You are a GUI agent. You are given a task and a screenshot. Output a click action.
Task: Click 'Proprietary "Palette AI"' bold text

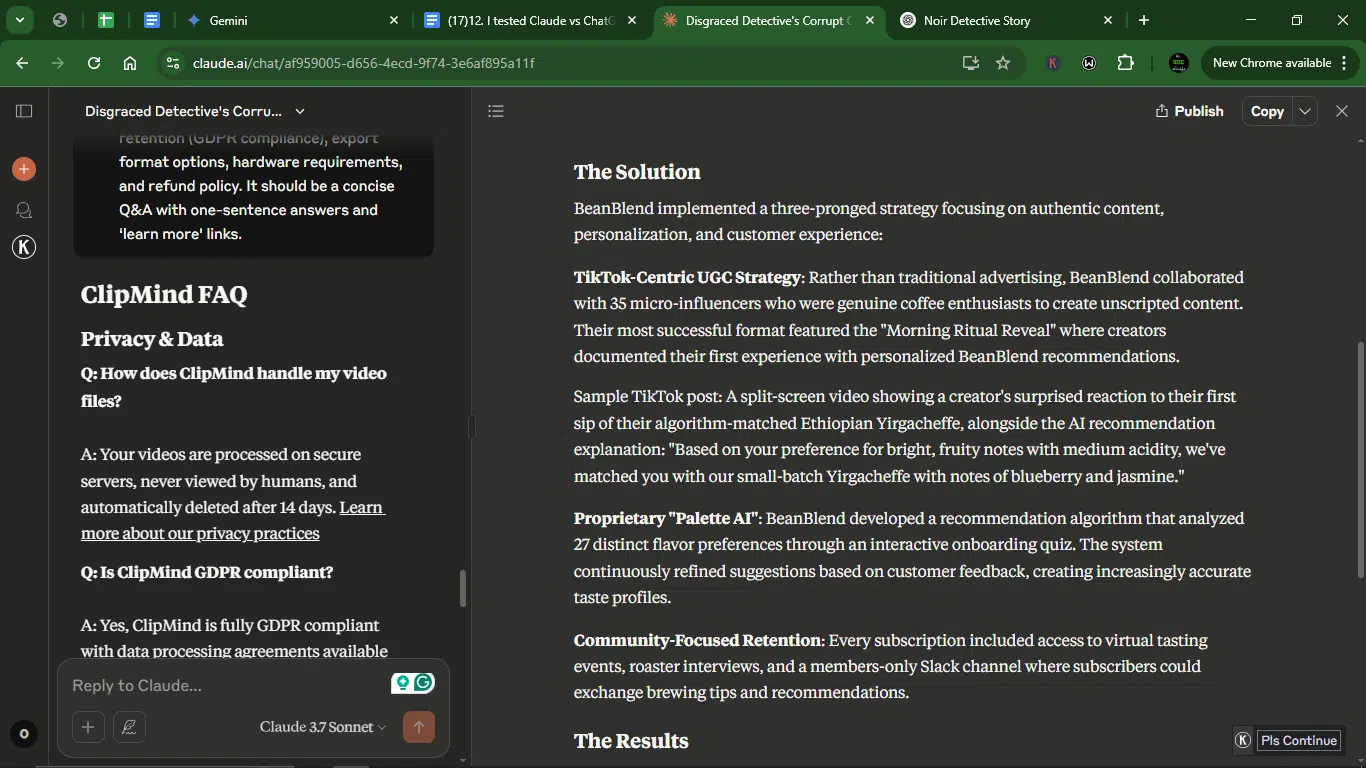coord(667,518)
